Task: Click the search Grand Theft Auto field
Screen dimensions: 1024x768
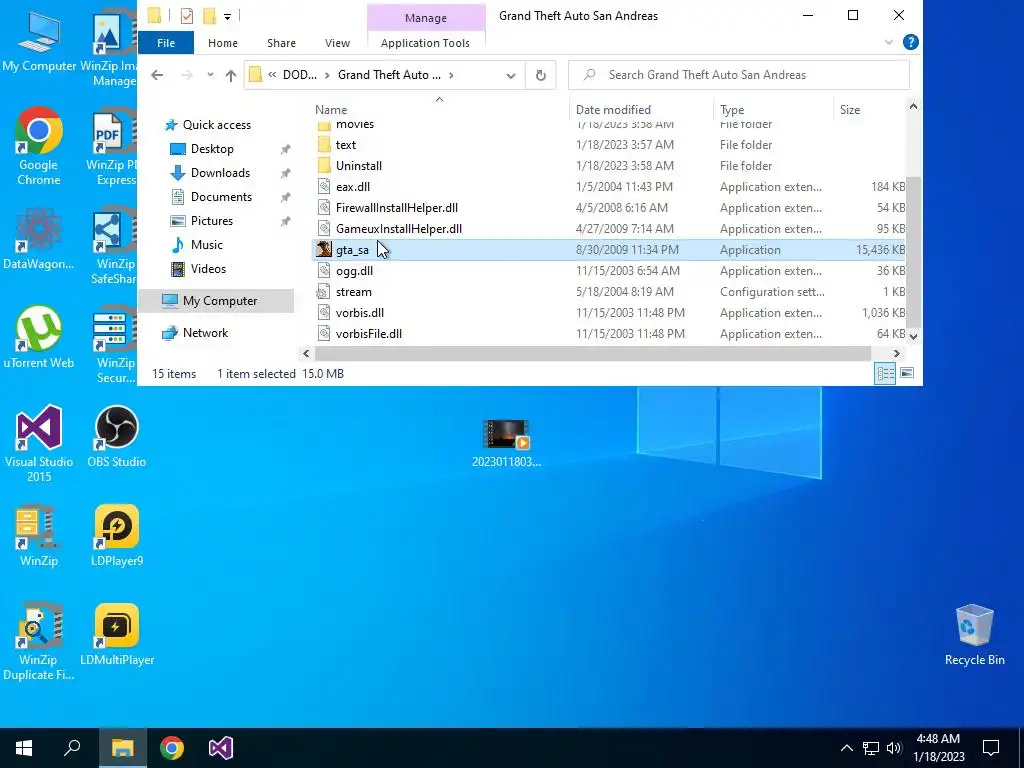Action: click(739, 75)
